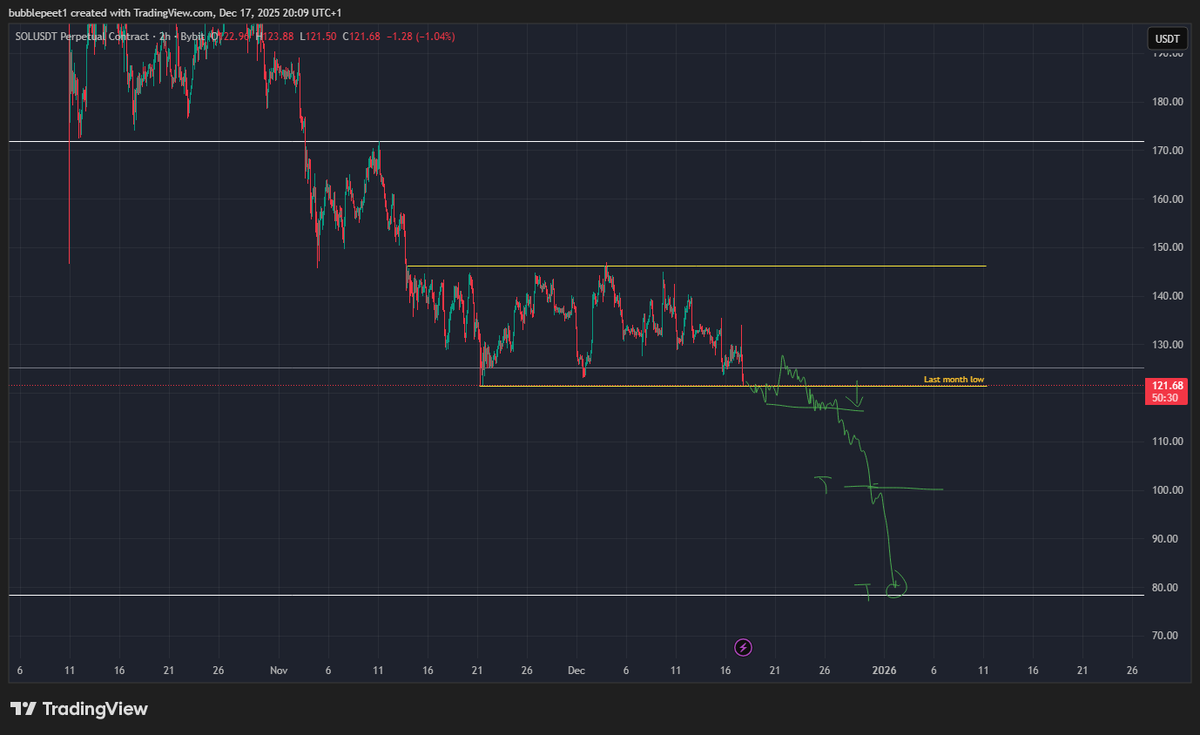Select the white horizontal line near 172

point(576,142)
